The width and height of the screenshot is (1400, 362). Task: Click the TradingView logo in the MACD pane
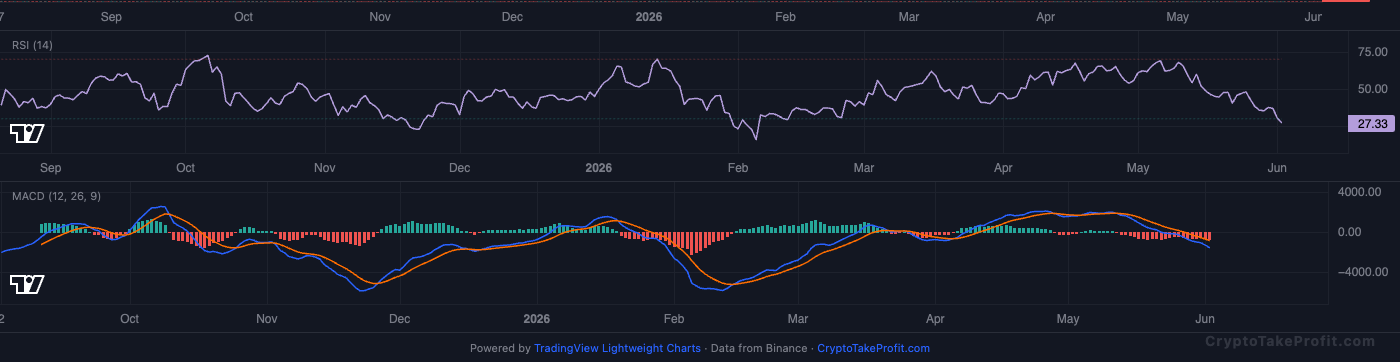(26, 285)
